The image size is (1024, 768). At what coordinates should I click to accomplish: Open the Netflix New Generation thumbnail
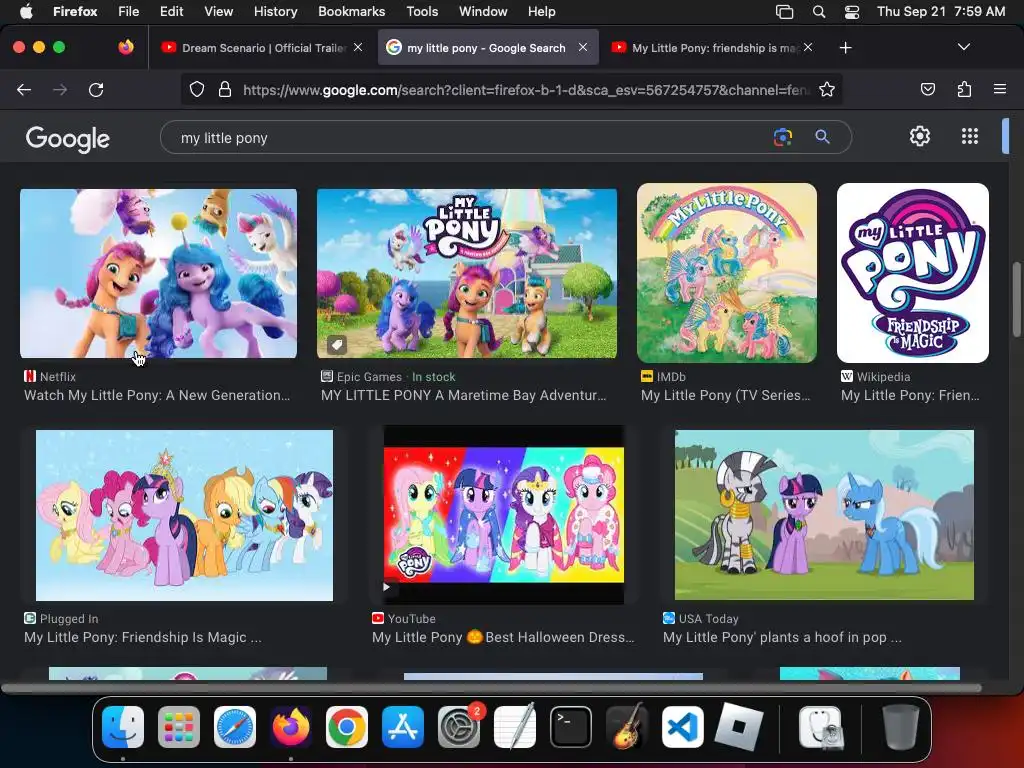pyautogui.click(x=158, y=273)
